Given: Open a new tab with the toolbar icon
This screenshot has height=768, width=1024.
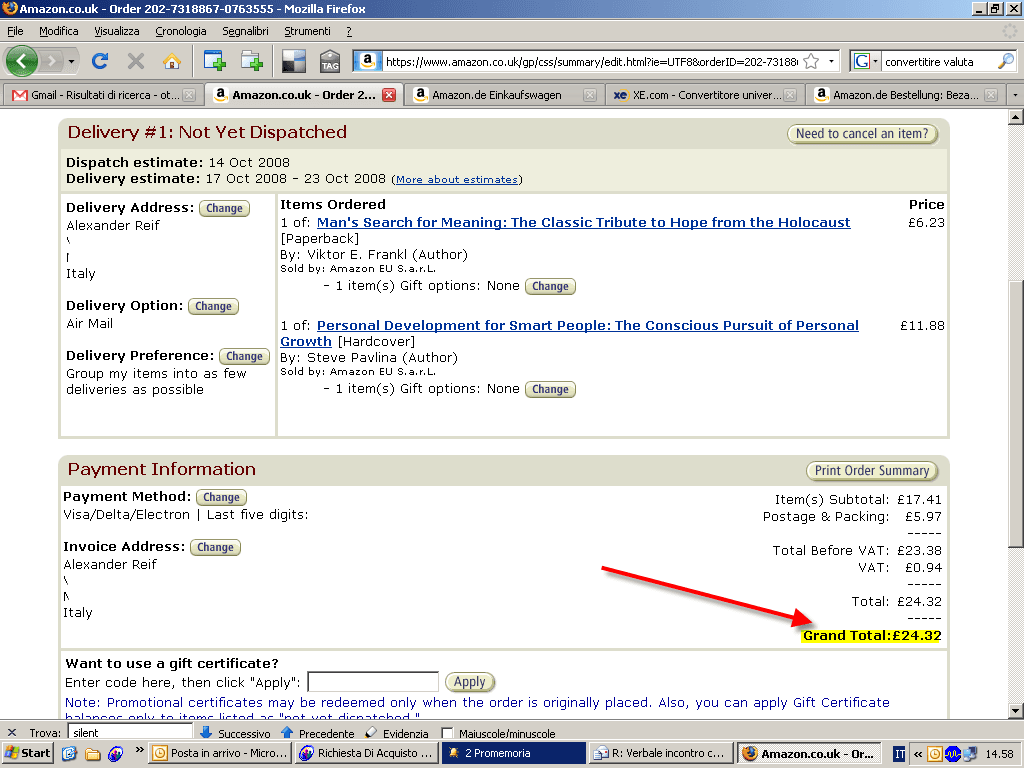Looking at the screenshot, I should (214, 61).
